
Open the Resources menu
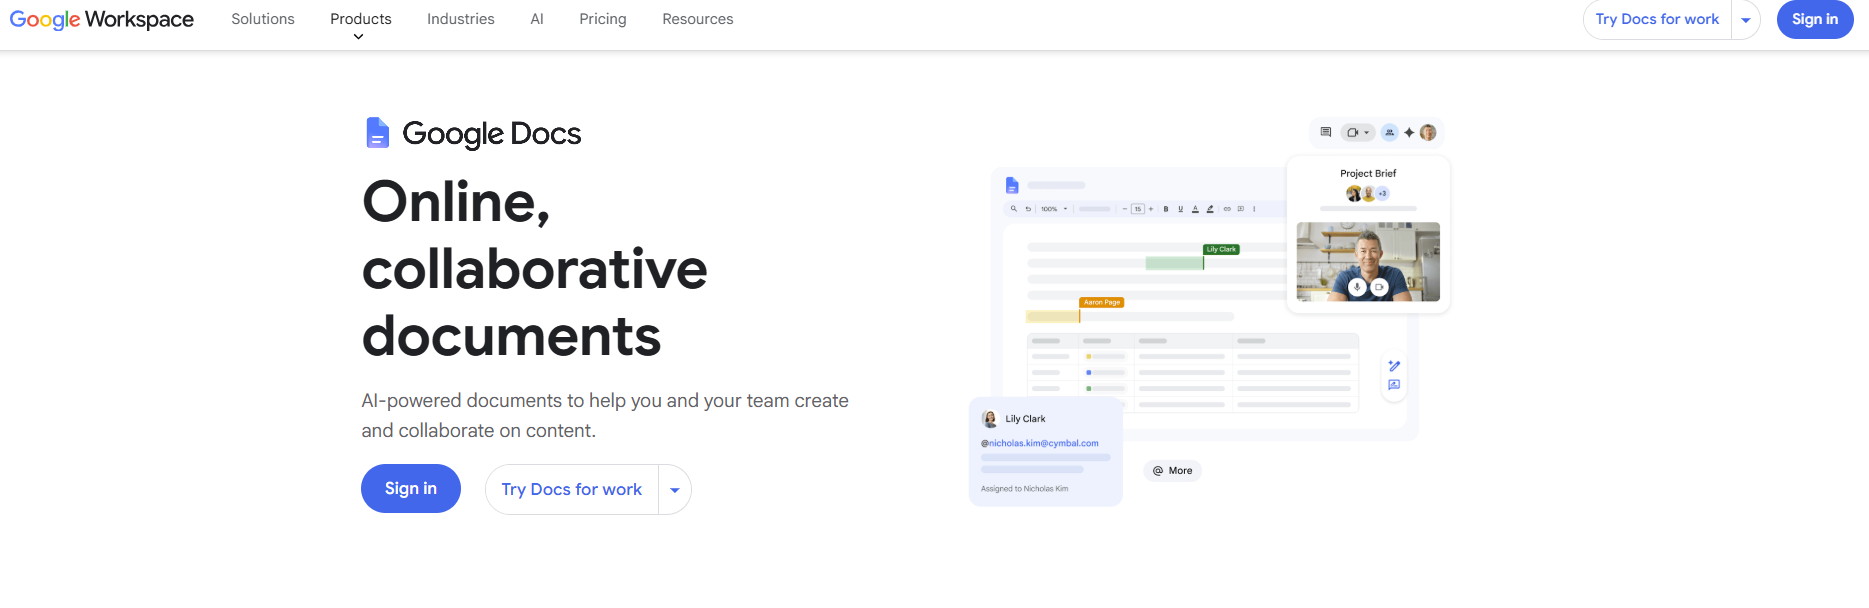pyautogui.click(x=698, y=19)
